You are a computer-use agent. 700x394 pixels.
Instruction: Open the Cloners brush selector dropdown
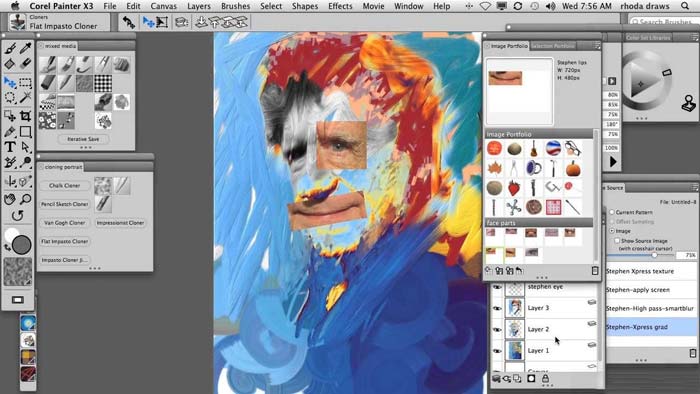pos(59,22)
